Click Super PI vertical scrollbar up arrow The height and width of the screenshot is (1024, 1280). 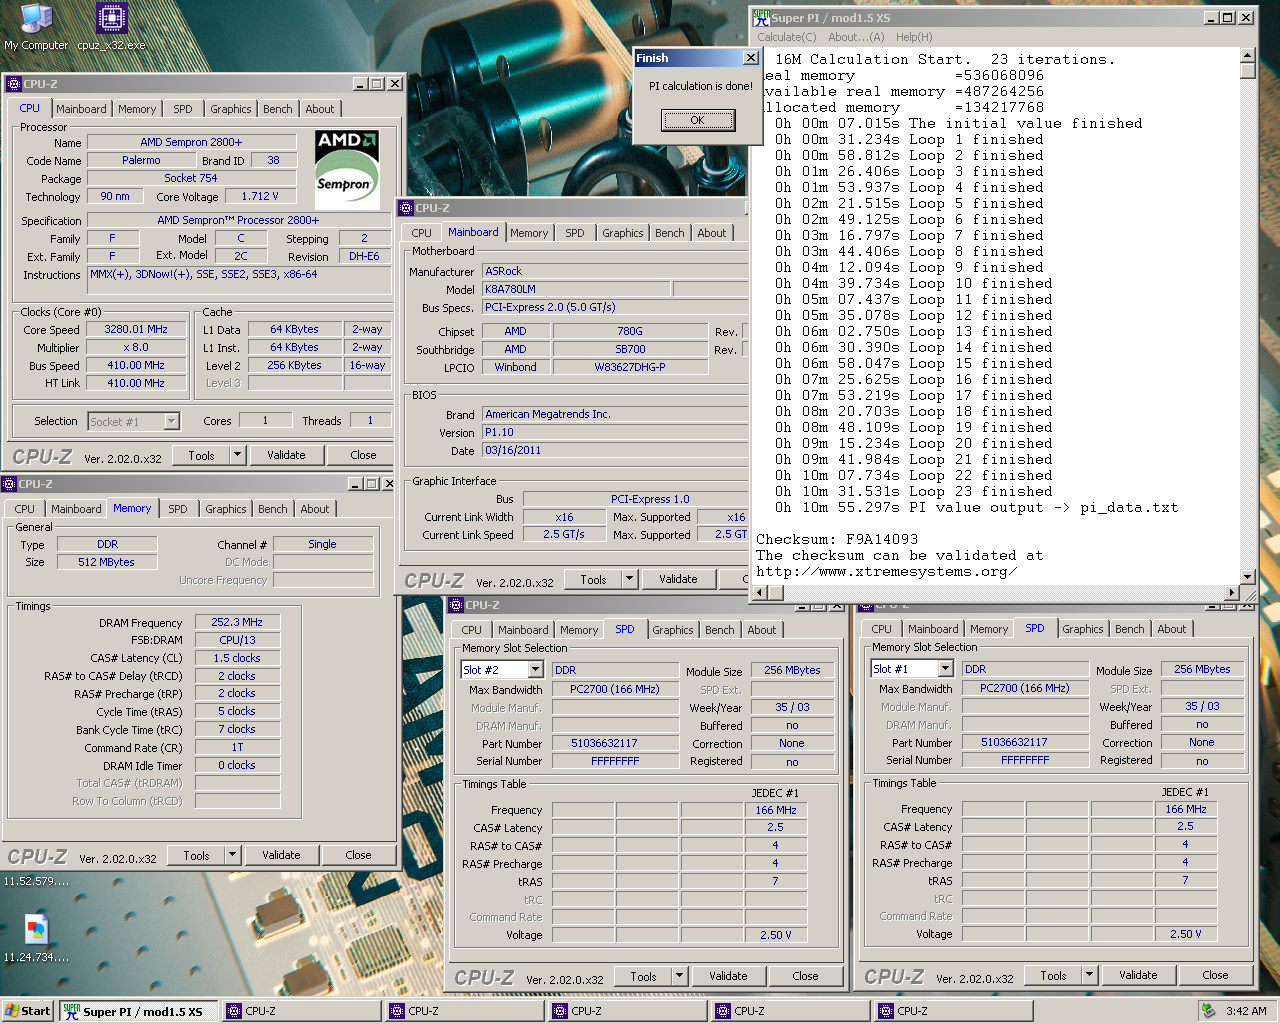click(1247, 55)
